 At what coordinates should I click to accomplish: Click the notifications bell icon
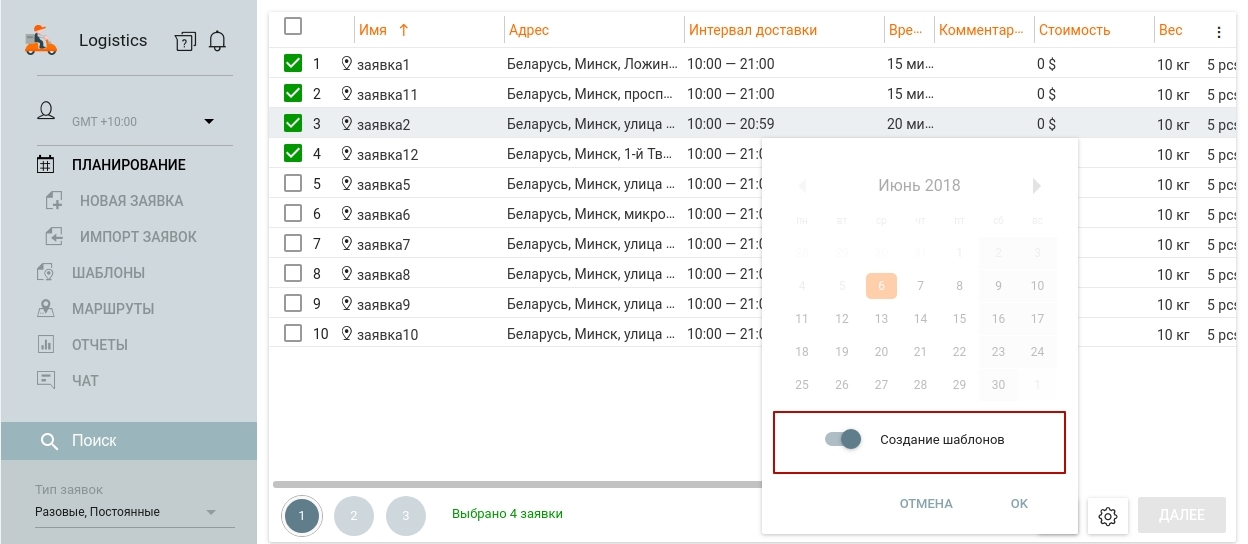coord(217,41)
